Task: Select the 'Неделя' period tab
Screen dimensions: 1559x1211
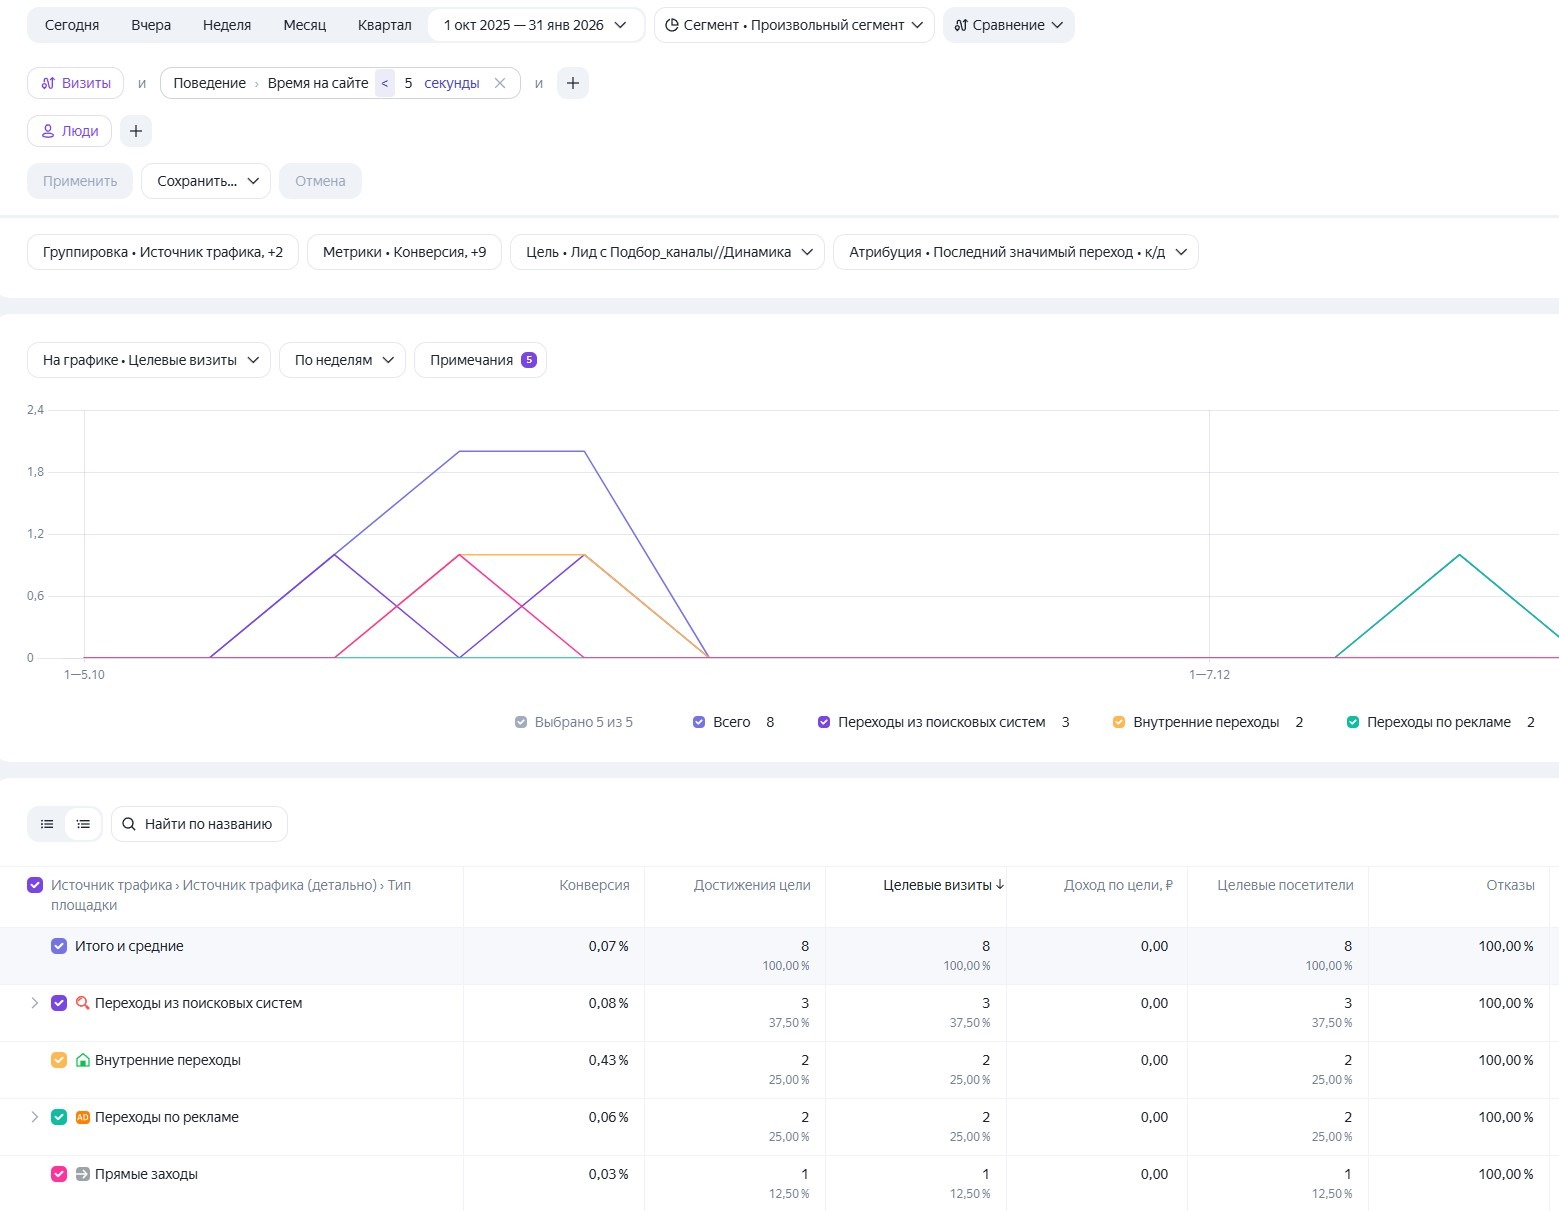Action: (227, 25)
